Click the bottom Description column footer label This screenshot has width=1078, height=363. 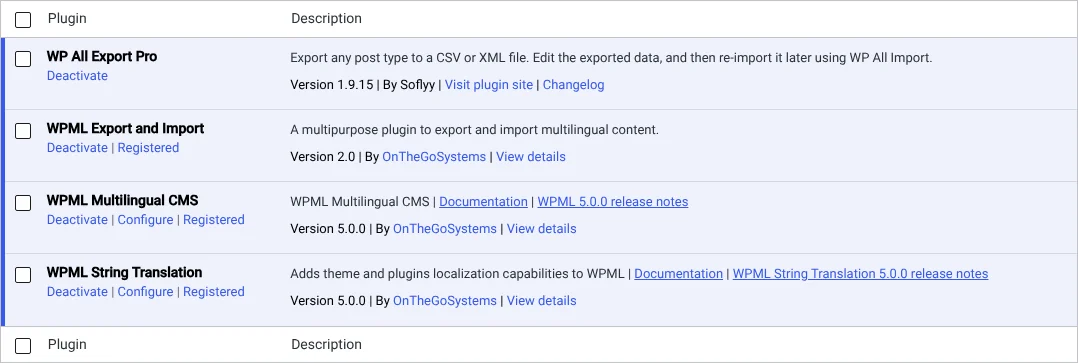(x=327, y=344)
